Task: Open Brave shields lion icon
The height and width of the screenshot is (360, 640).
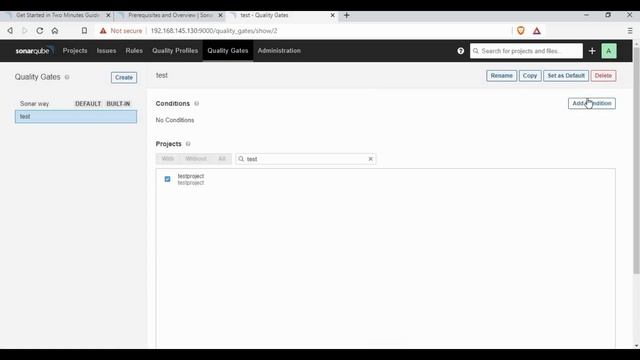Action: [x=520, y=31]
